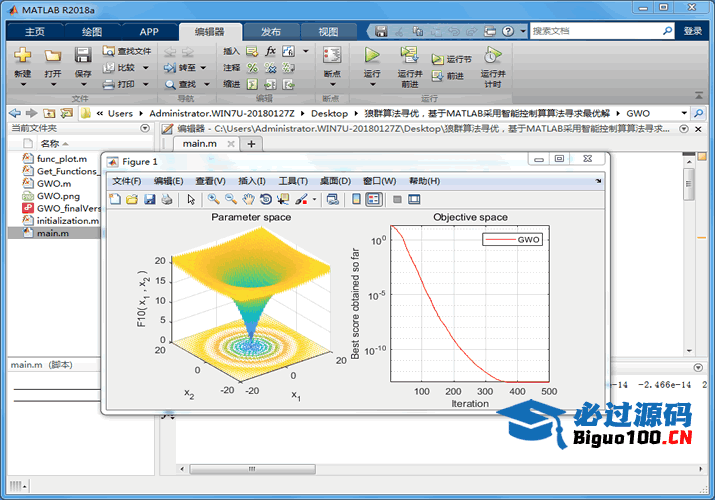Click Login (登录) button
The image size is (715, 500).
pos(693,31)
